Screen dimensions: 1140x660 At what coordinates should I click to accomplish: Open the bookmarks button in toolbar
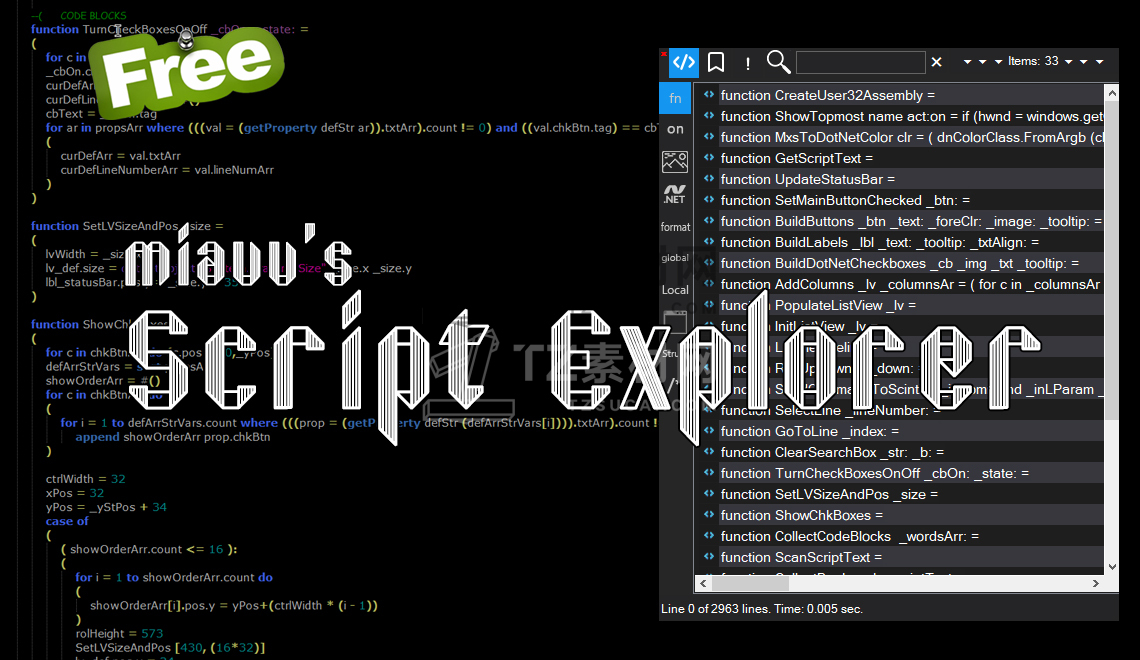click(x=716, y=63)
